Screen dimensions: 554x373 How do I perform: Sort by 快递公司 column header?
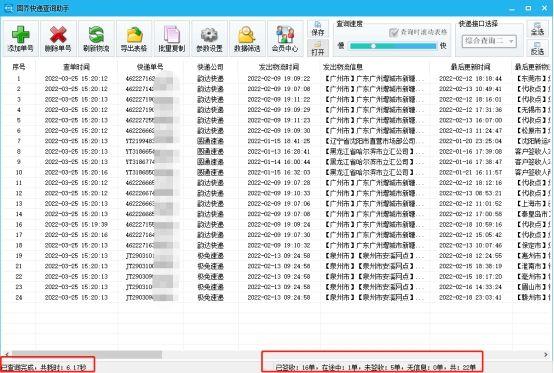coord(210,67)
